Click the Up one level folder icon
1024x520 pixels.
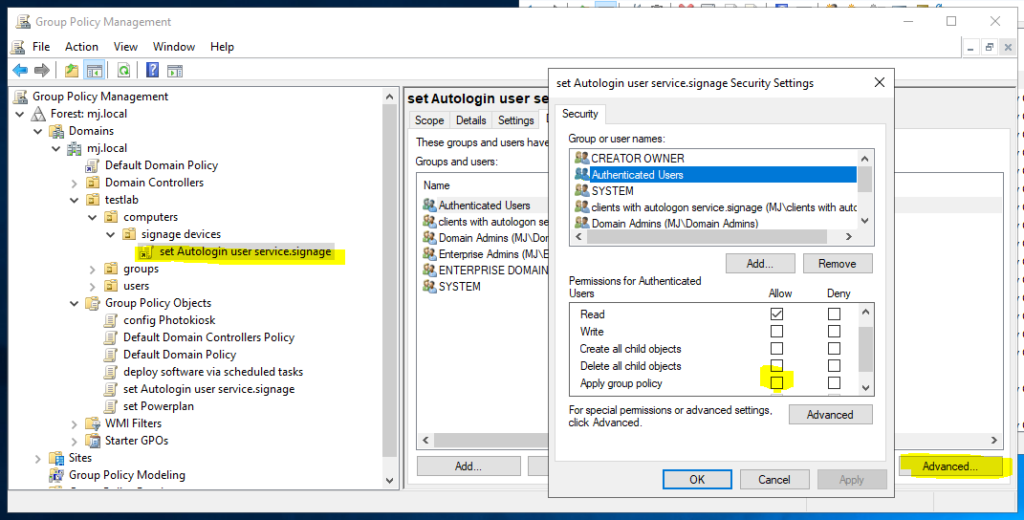click(71, 70)
